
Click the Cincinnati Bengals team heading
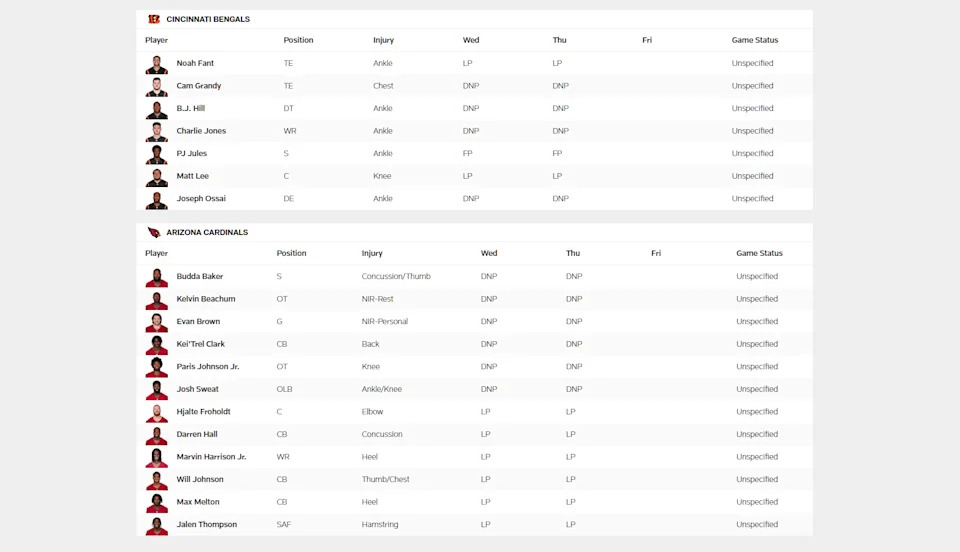[208, 19]
